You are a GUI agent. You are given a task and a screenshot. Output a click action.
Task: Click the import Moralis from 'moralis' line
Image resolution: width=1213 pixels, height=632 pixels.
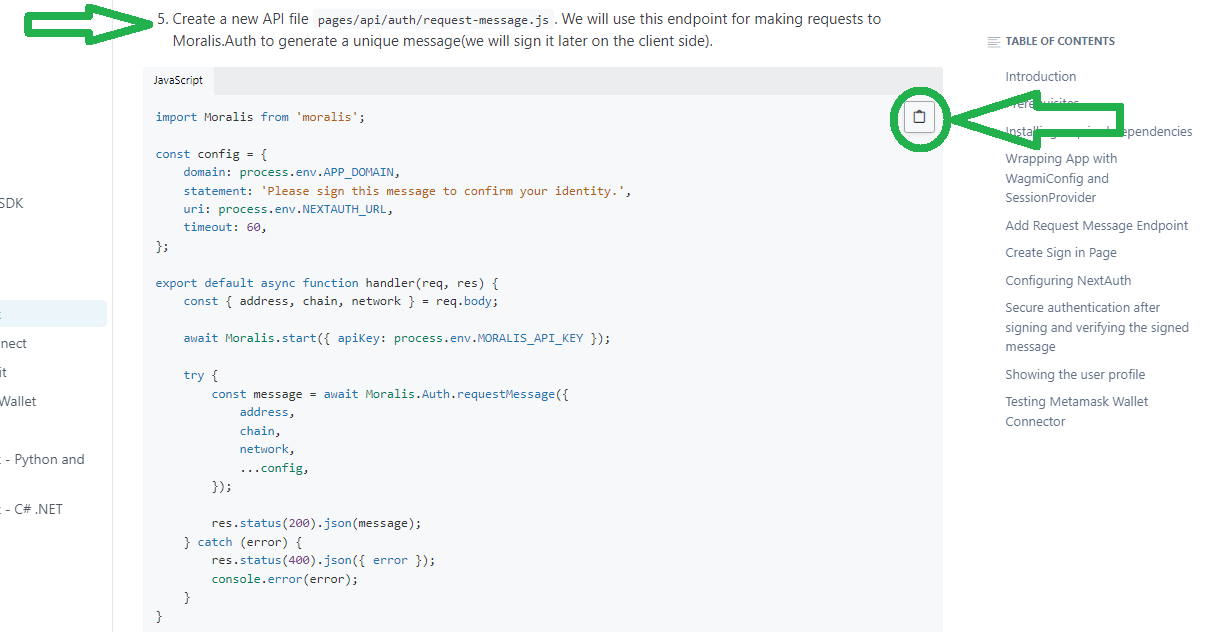(260, 117)
